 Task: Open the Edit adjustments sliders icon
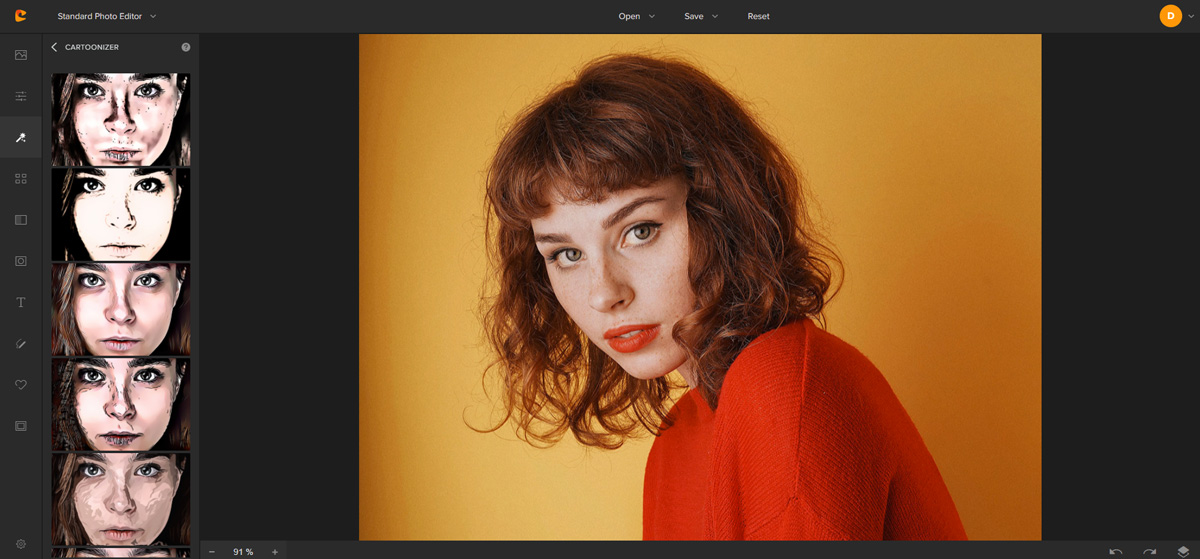(x=20, y=96)
